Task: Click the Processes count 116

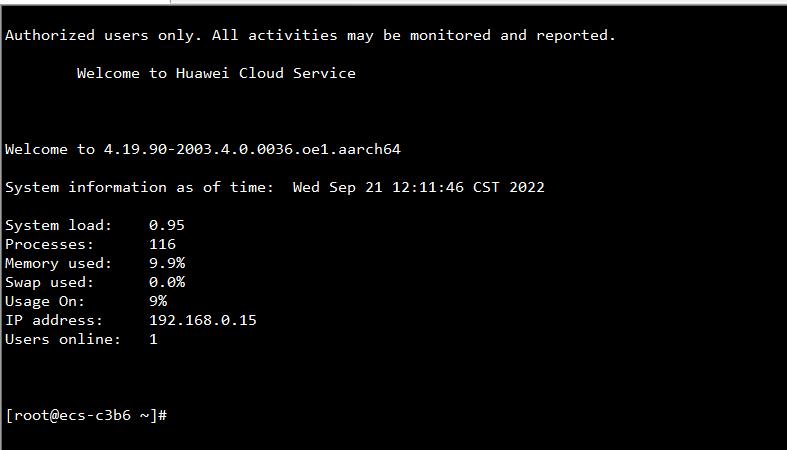Action: (x=162, y=244)
